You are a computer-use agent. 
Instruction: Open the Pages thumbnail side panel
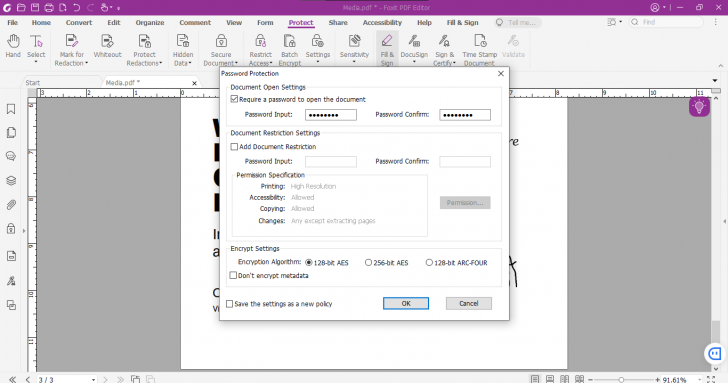11,133
